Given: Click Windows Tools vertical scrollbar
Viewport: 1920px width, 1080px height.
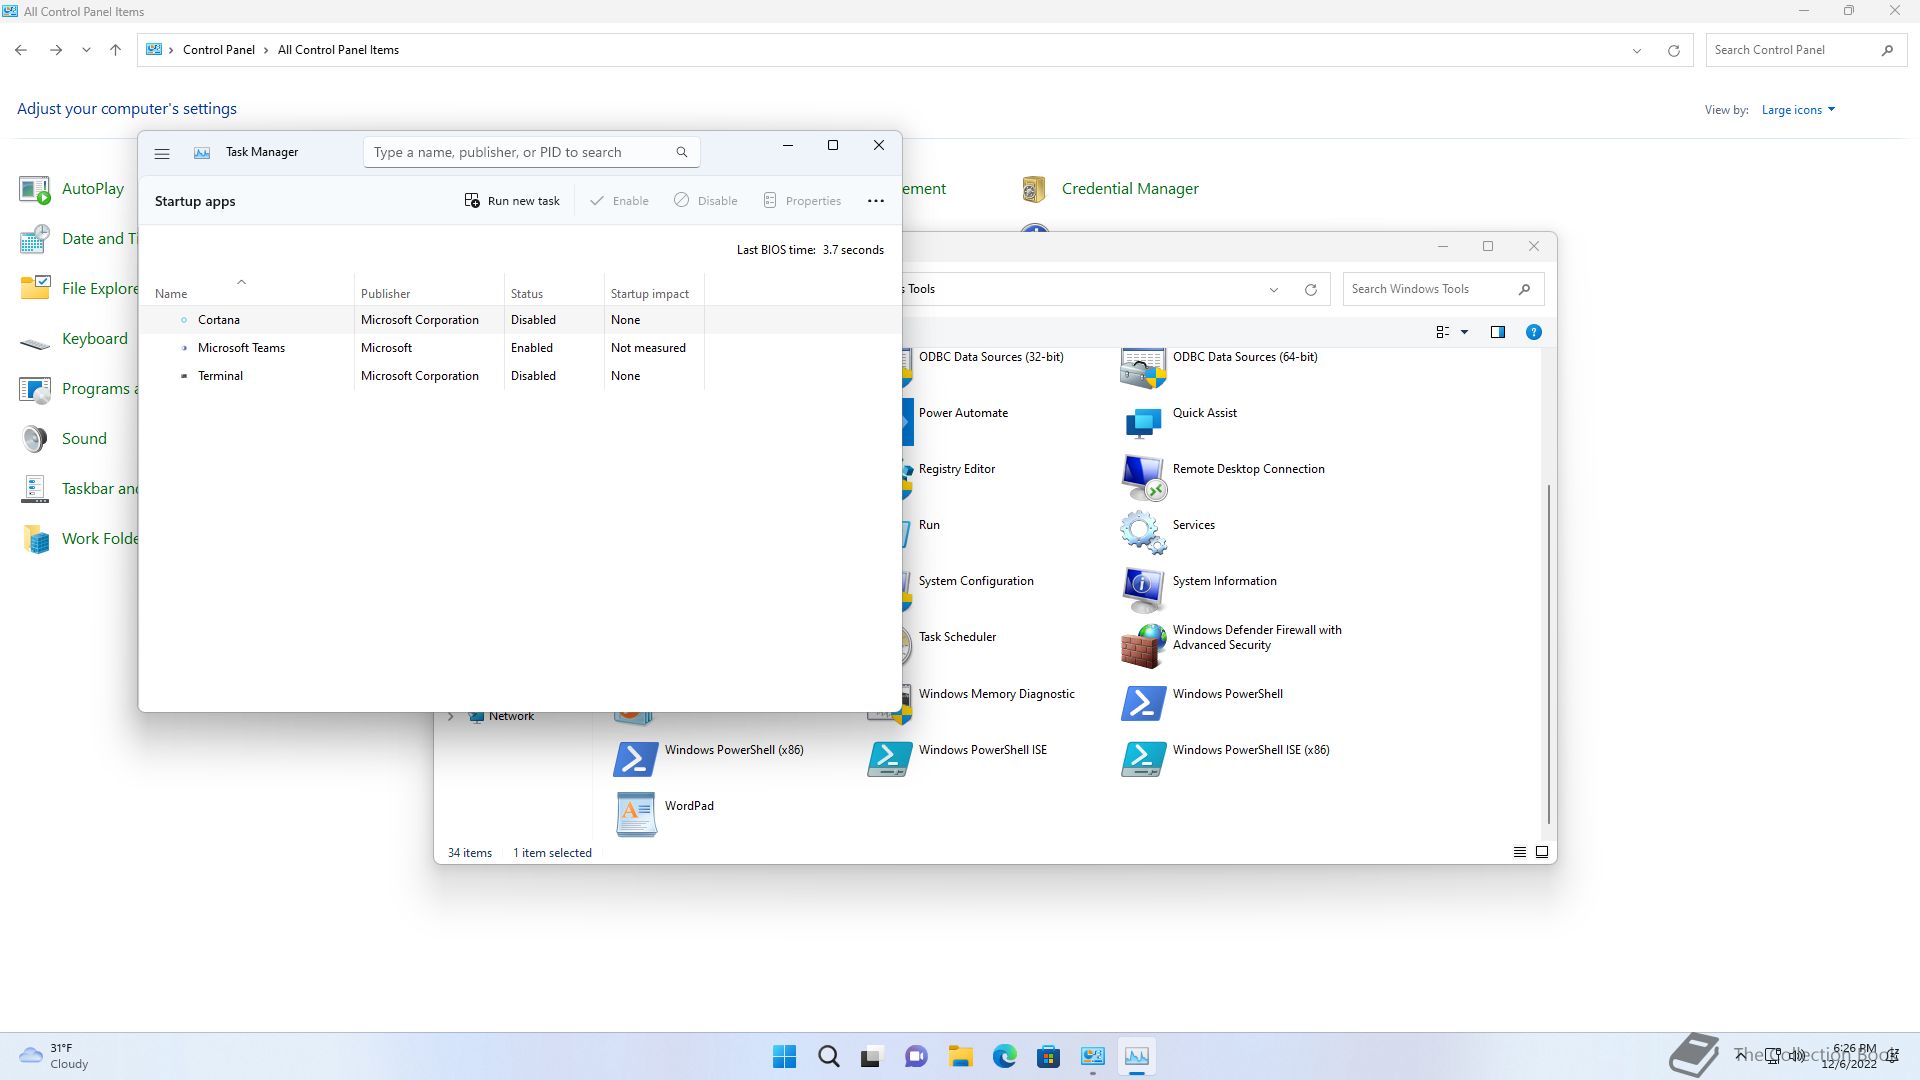Looking at the screenshot, I should [x=1549, y=655].
